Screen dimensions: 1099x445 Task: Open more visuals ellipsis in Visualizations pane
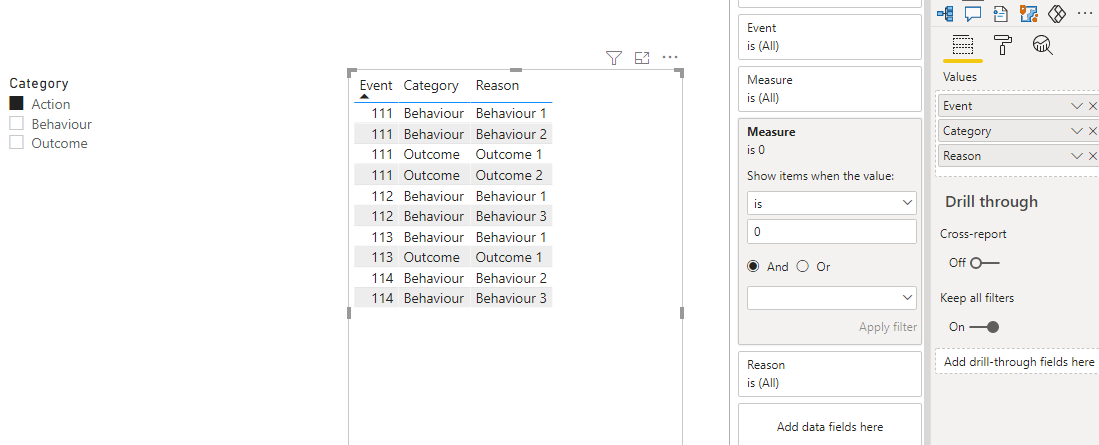tap(1084, 13)
